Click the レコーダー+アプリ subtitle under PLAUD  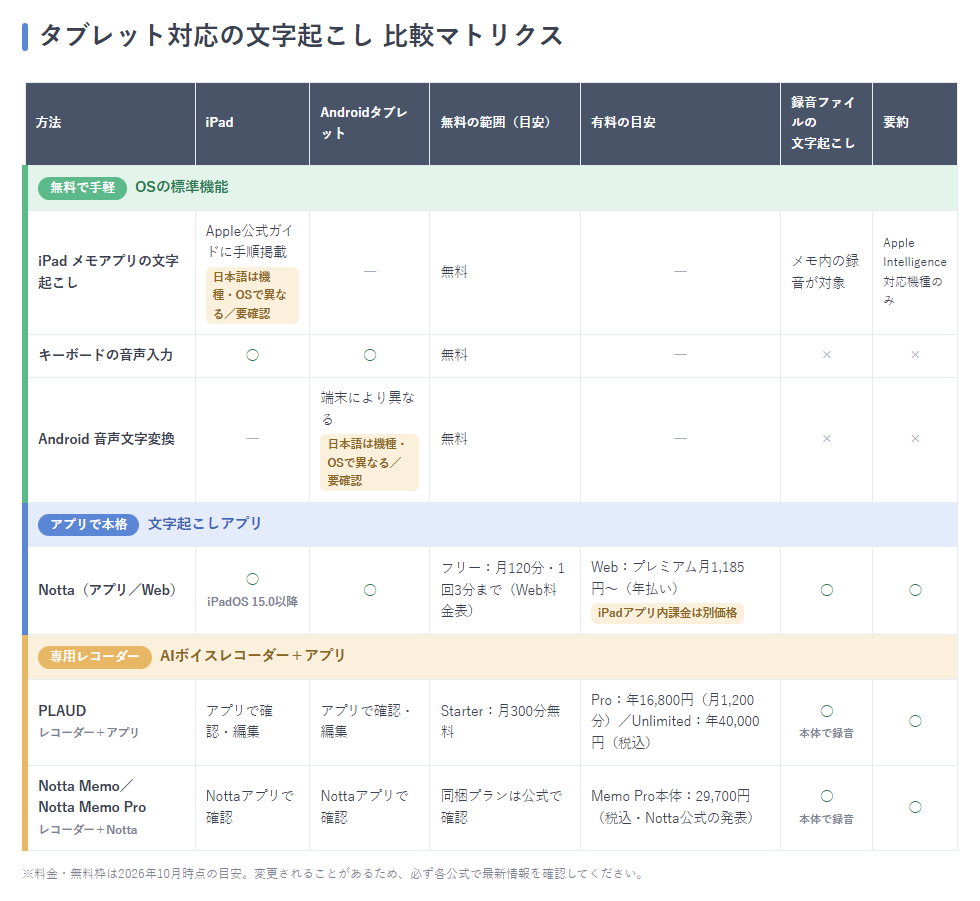(89, 732)
